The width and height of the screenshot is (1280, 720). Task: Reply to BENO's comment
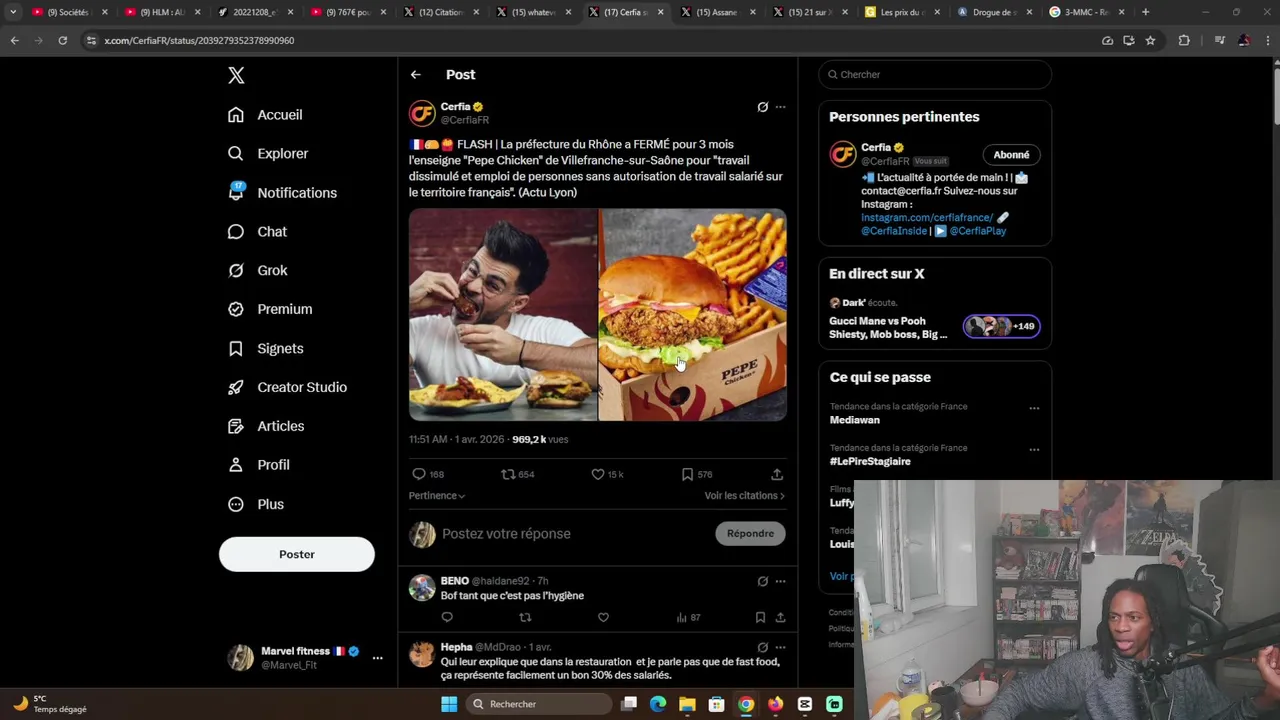coord(447,618)
